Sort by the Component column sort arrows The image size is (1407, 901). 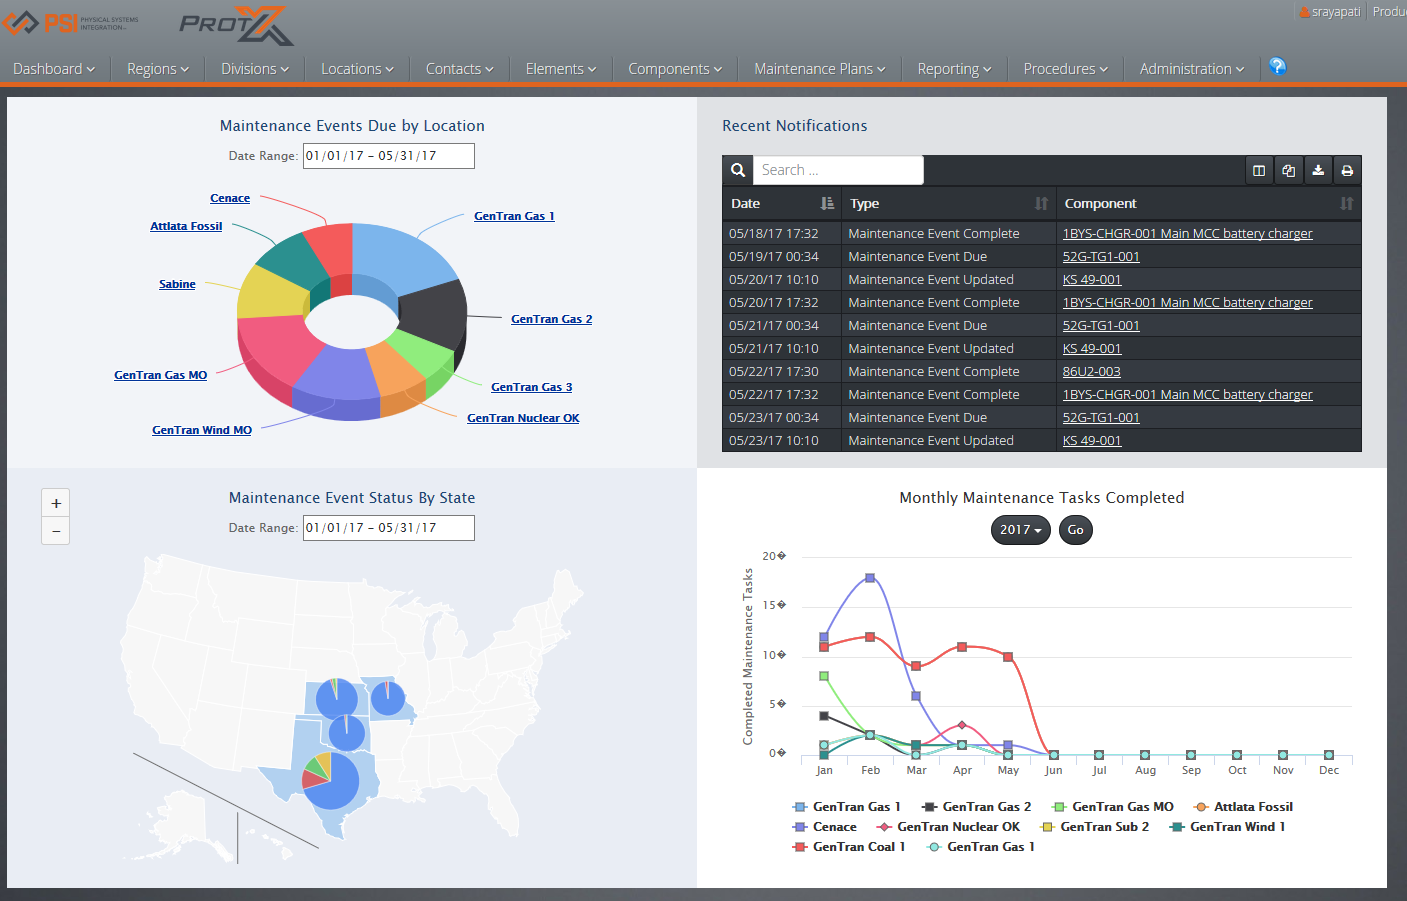click(x=1346, y=203)
